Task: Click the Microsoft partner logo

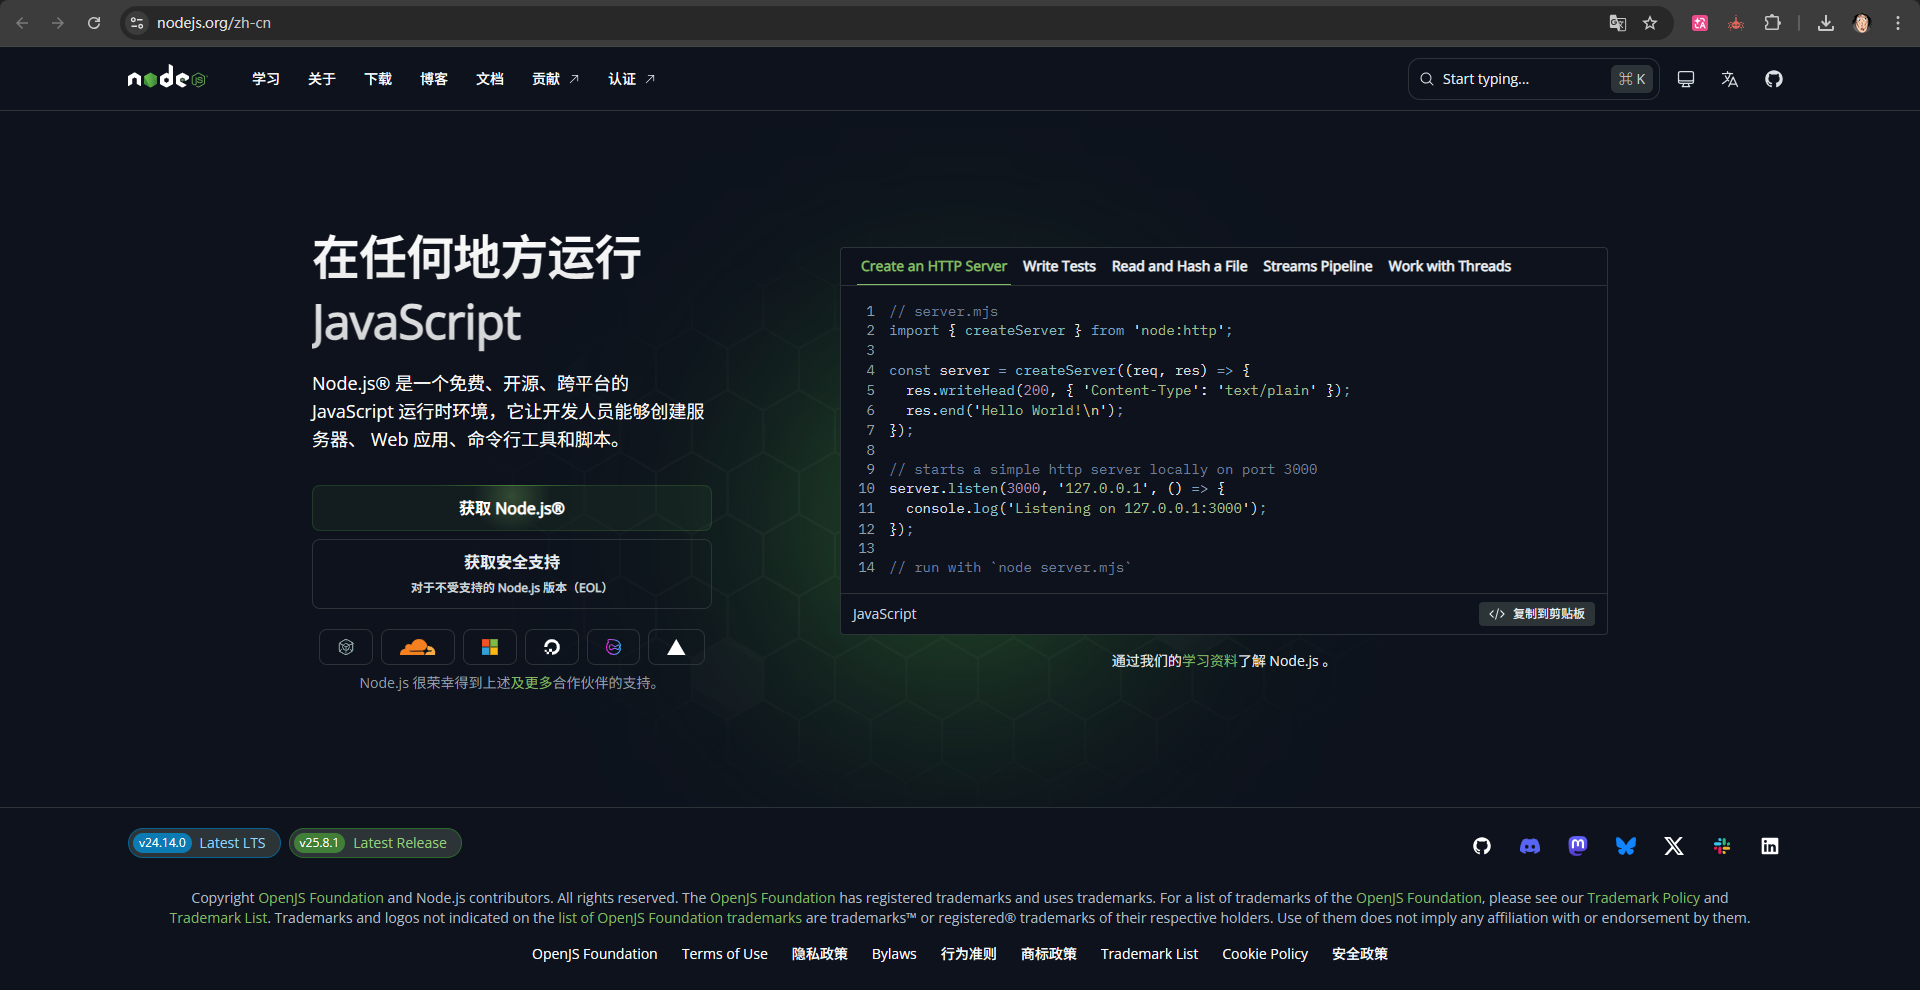Action: pos(489,647)
